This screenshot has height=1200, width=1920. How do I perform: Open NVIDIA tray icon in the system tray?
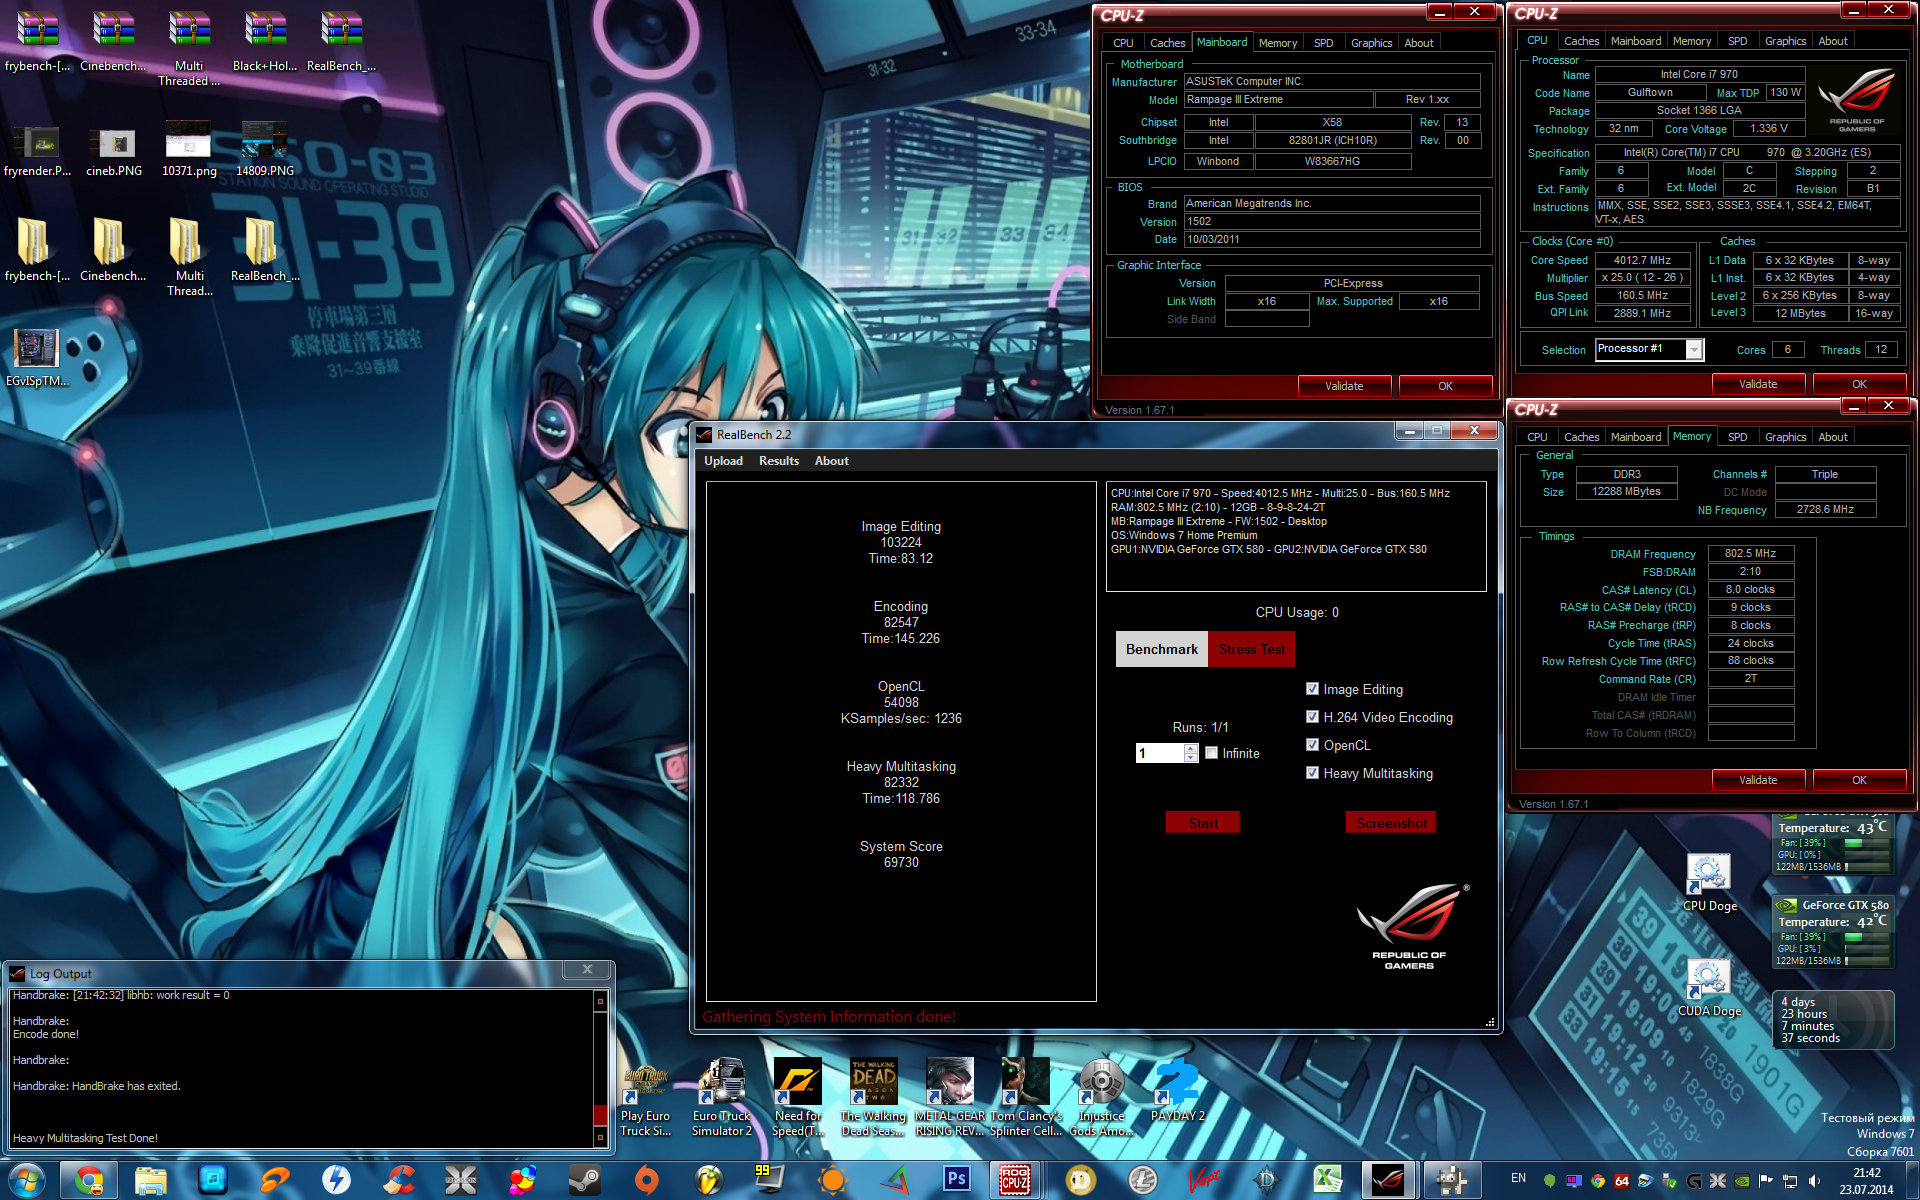point(1742,1181)
